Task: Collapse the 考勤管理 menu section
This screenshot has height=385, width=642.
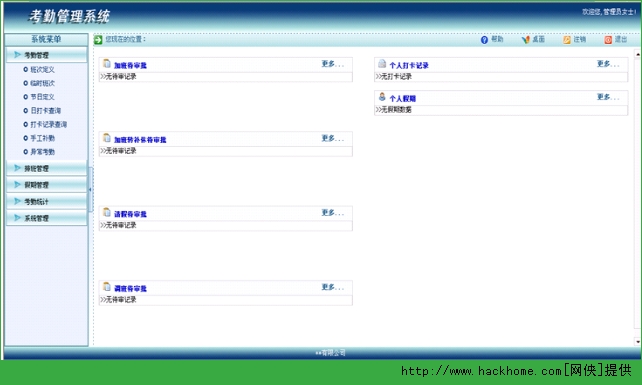Action: [47, 55]
